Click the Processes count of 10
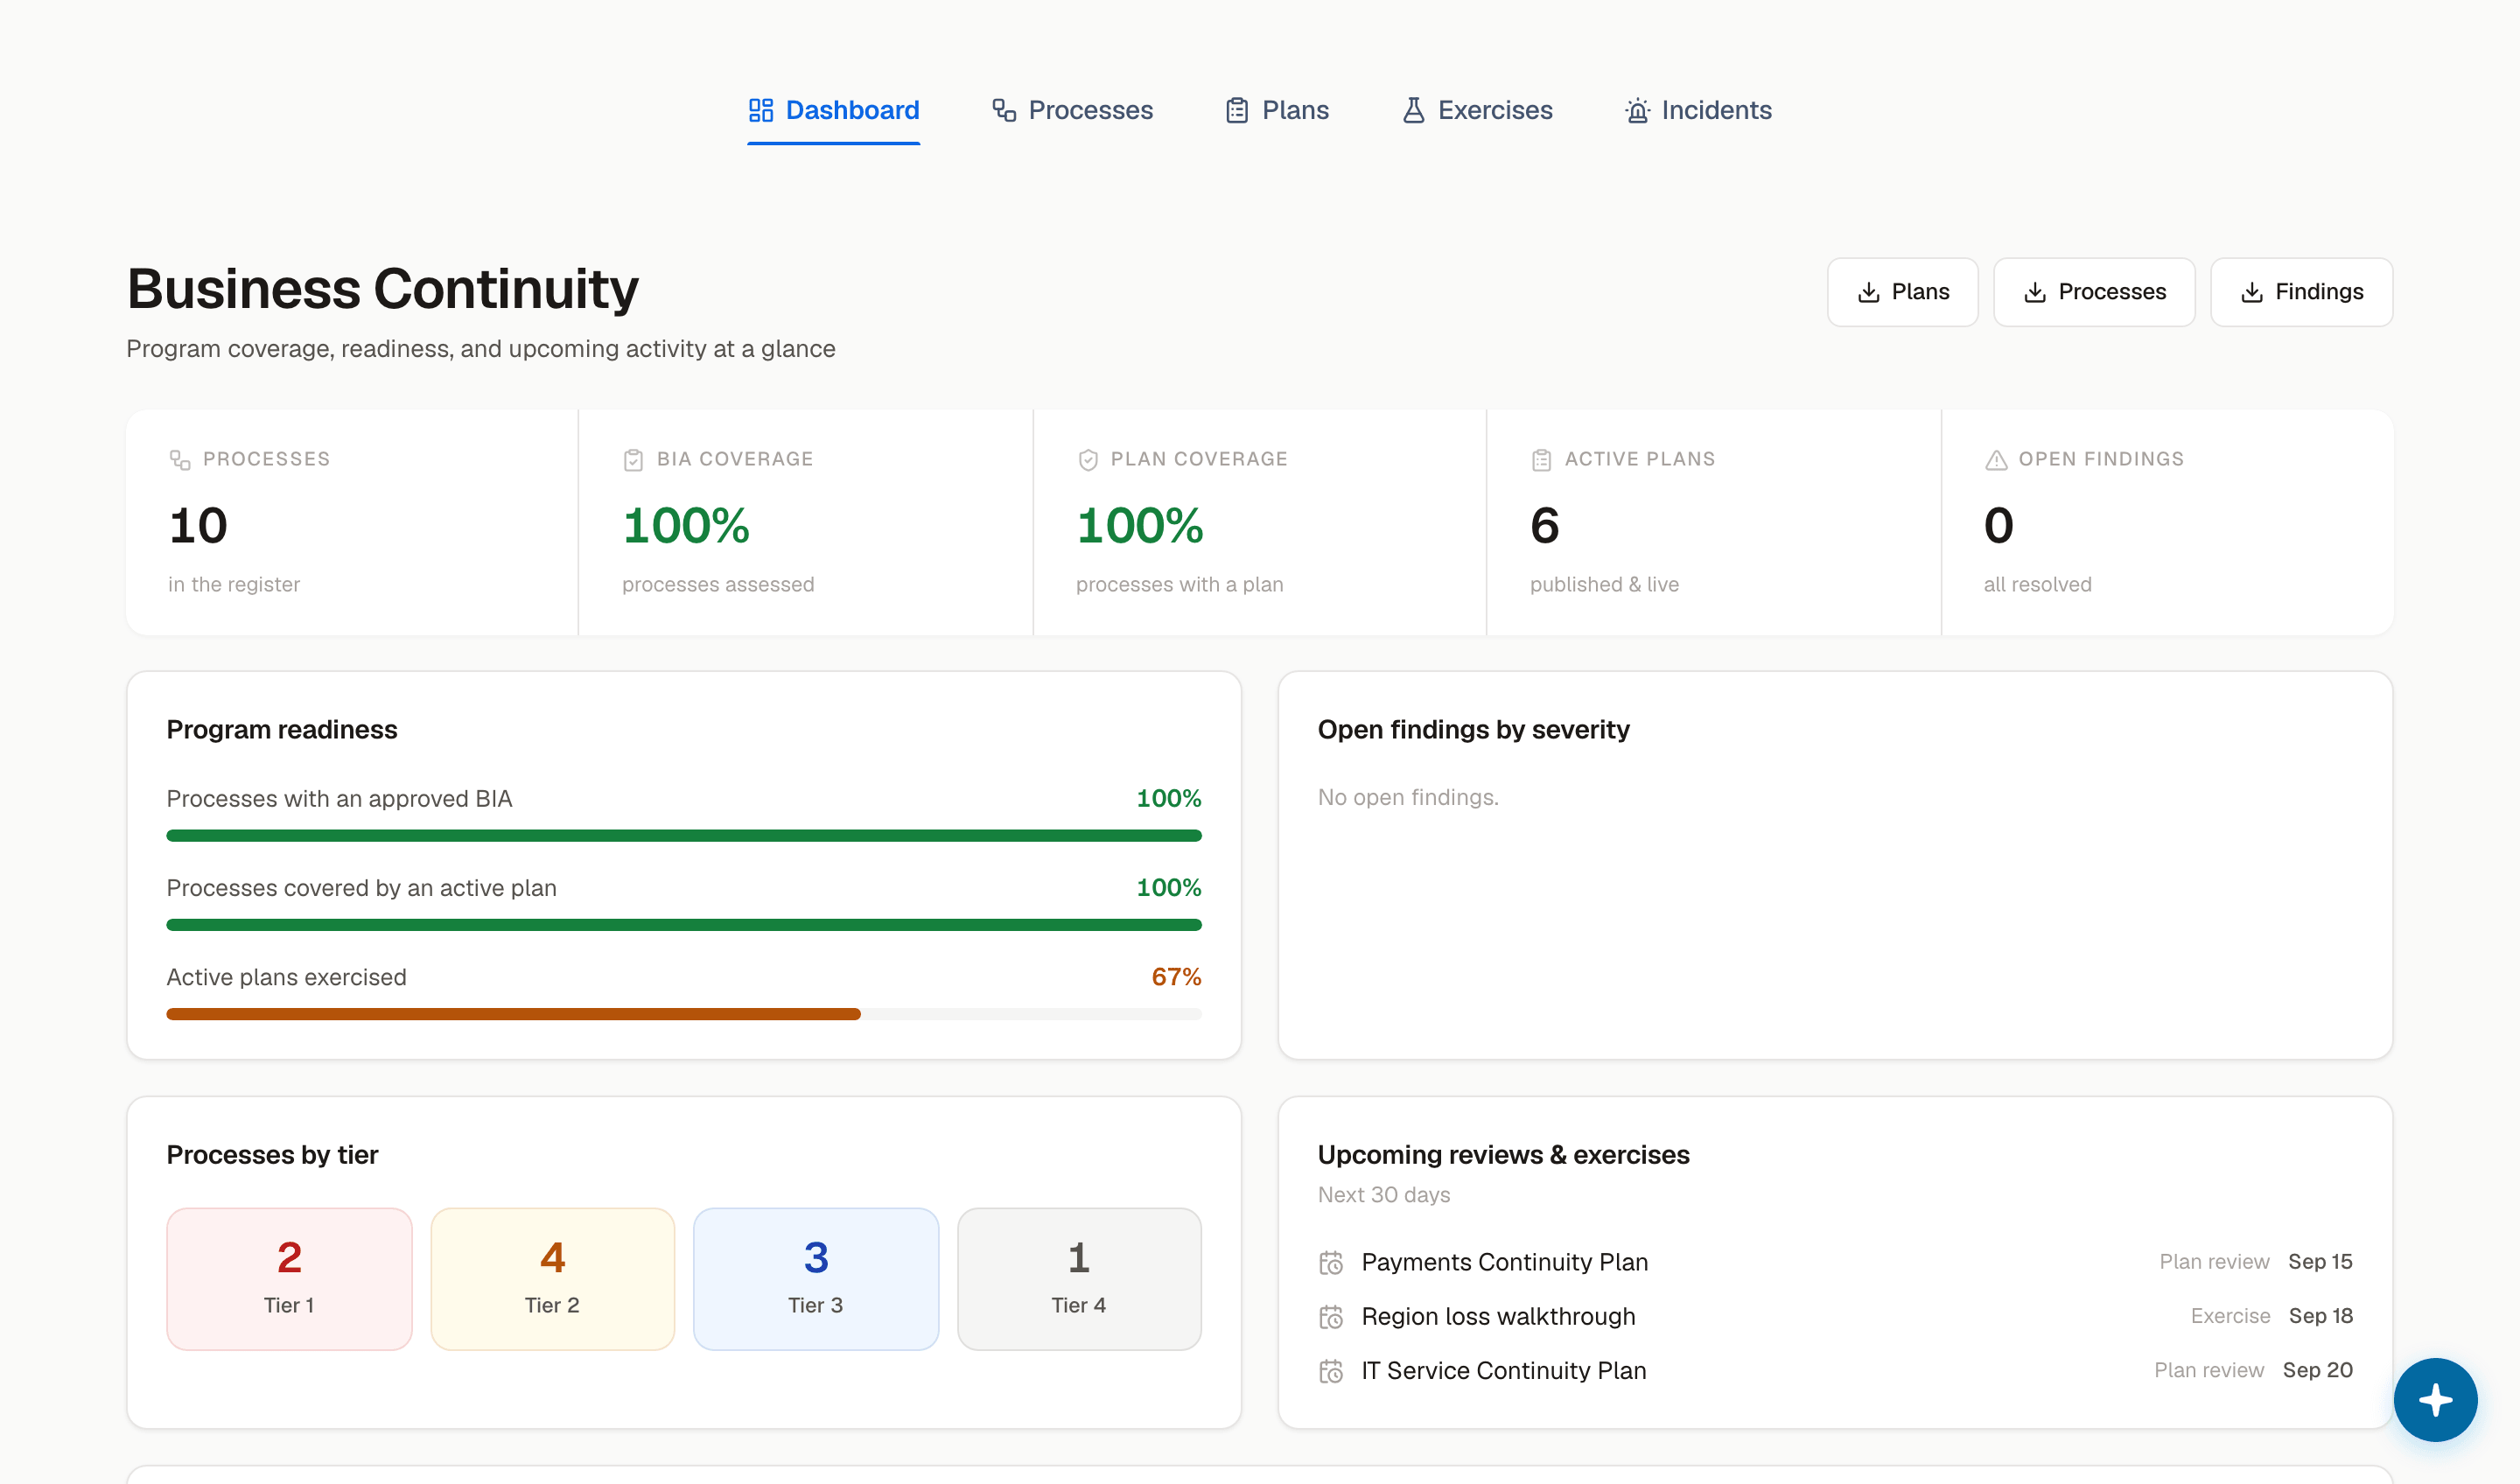The image size is (2520, 1484). pyautogui.click(x=198, y=526)
